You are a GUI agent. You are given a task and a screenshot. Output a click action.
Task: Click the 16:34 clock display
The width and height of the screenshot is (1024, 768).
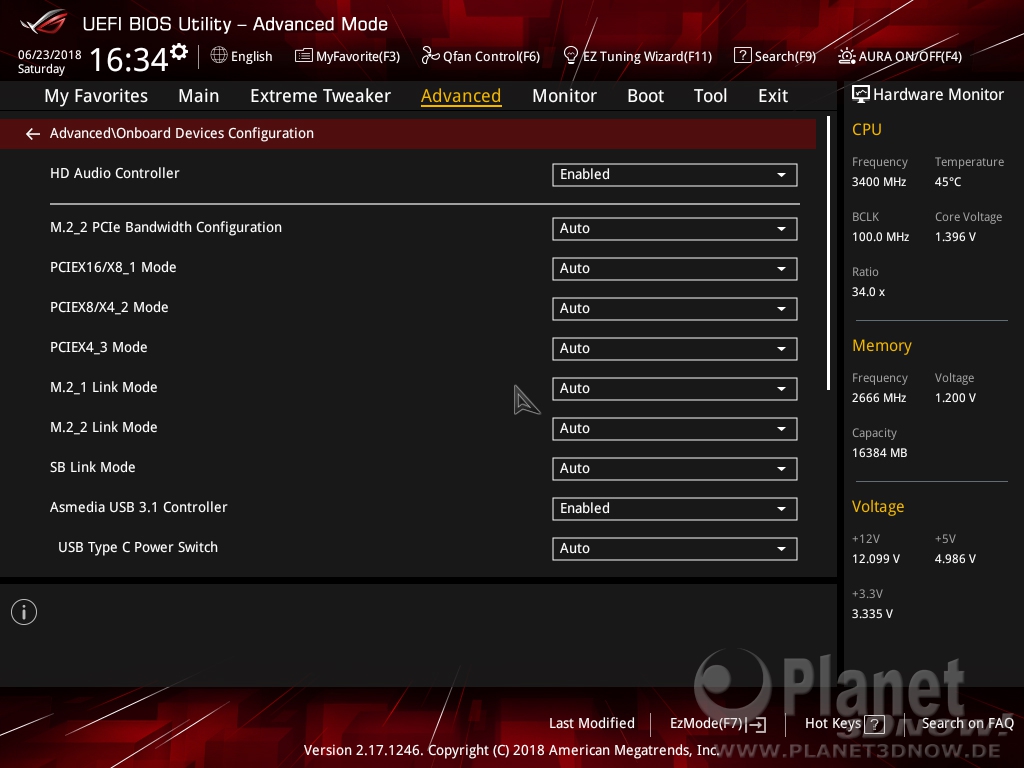point(129,59)
